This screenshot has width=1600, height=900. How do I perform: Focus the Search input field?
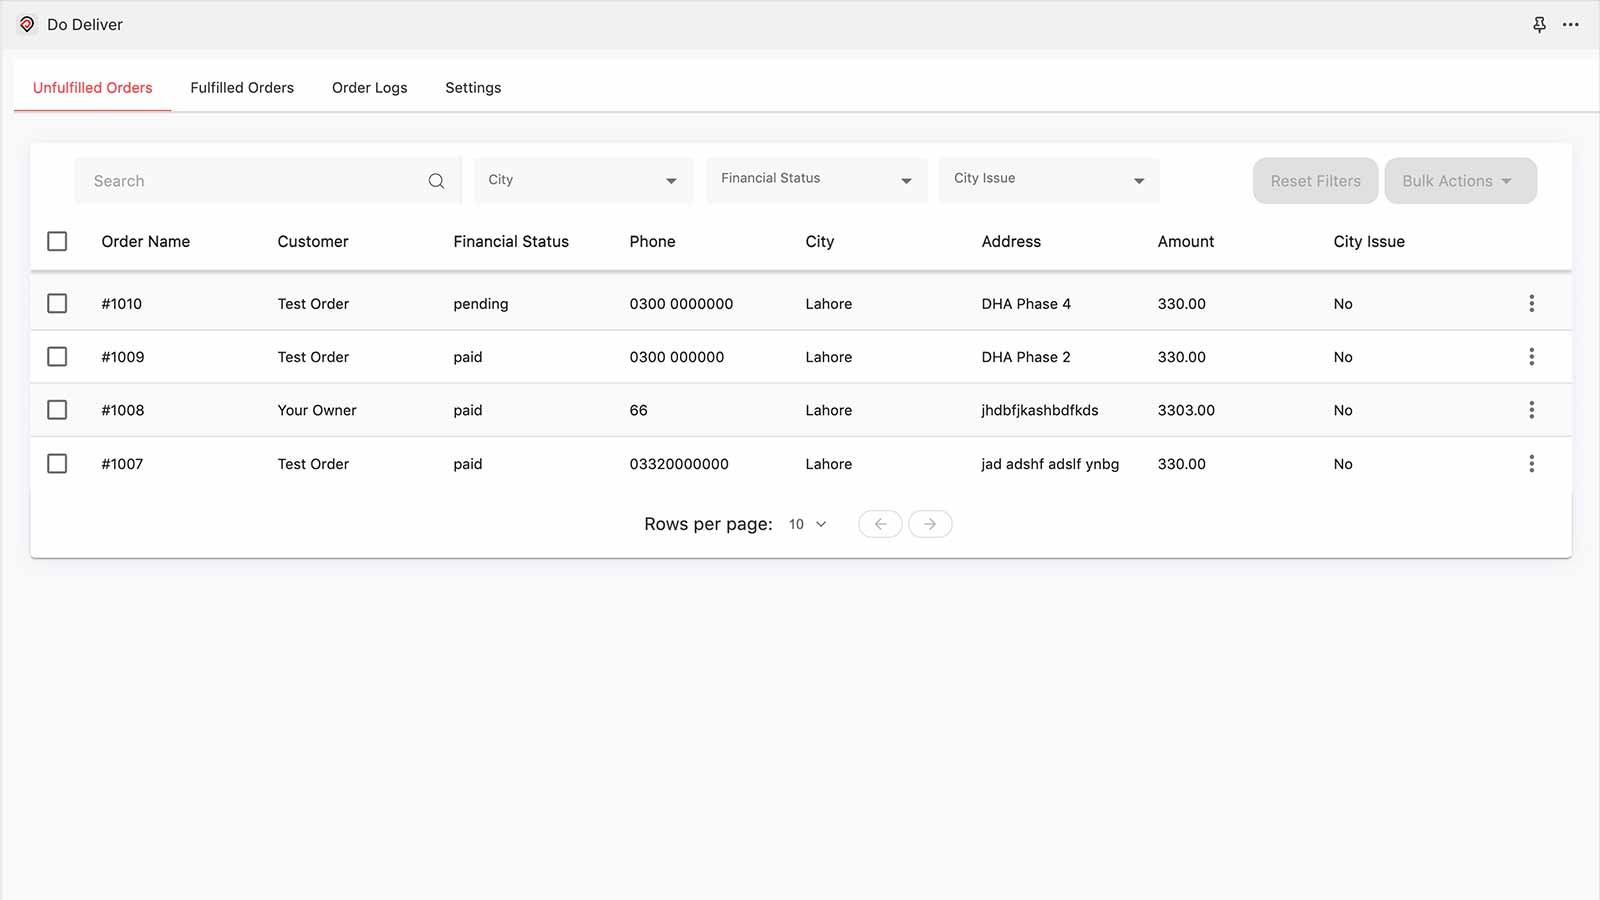pyautogui.click(x=250, y=181)
